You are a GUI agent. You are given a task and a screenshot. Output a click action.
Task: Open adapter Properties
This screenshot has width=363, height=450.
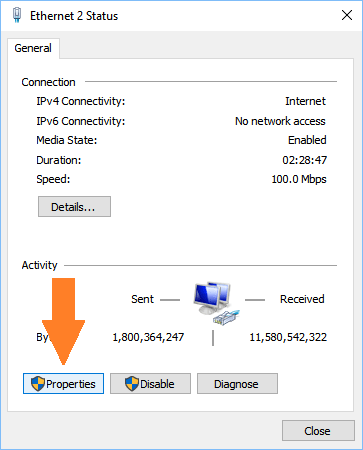tap(63, 384)
